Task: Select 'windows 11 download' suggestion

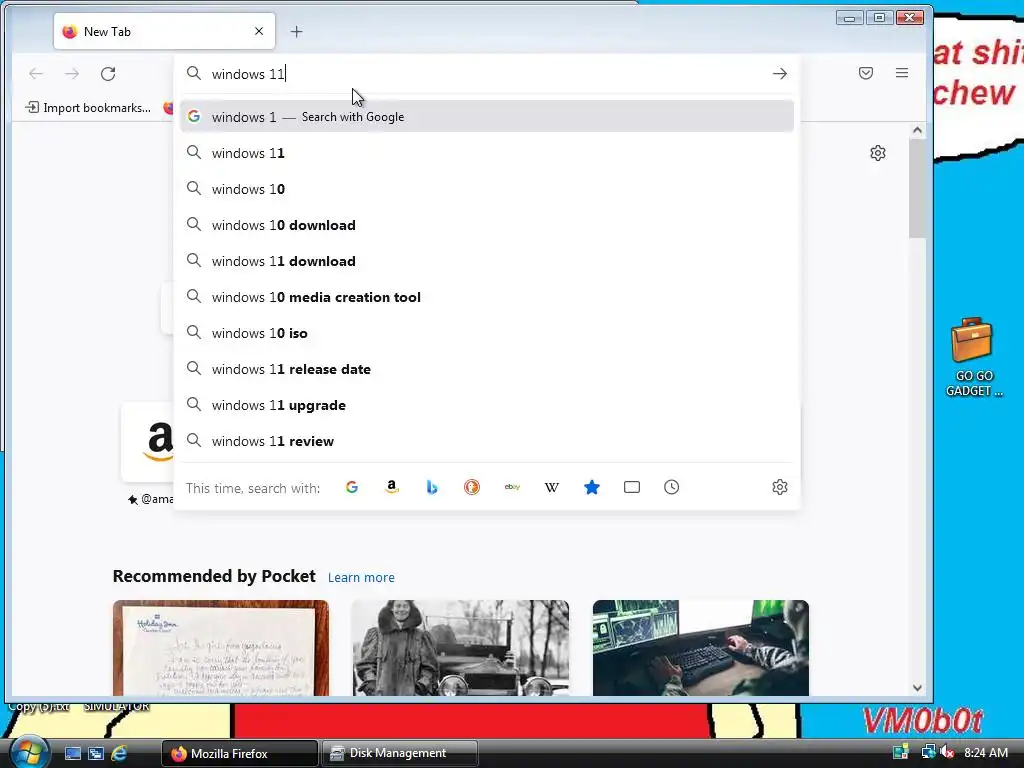Action: click(x=487, y=261)
